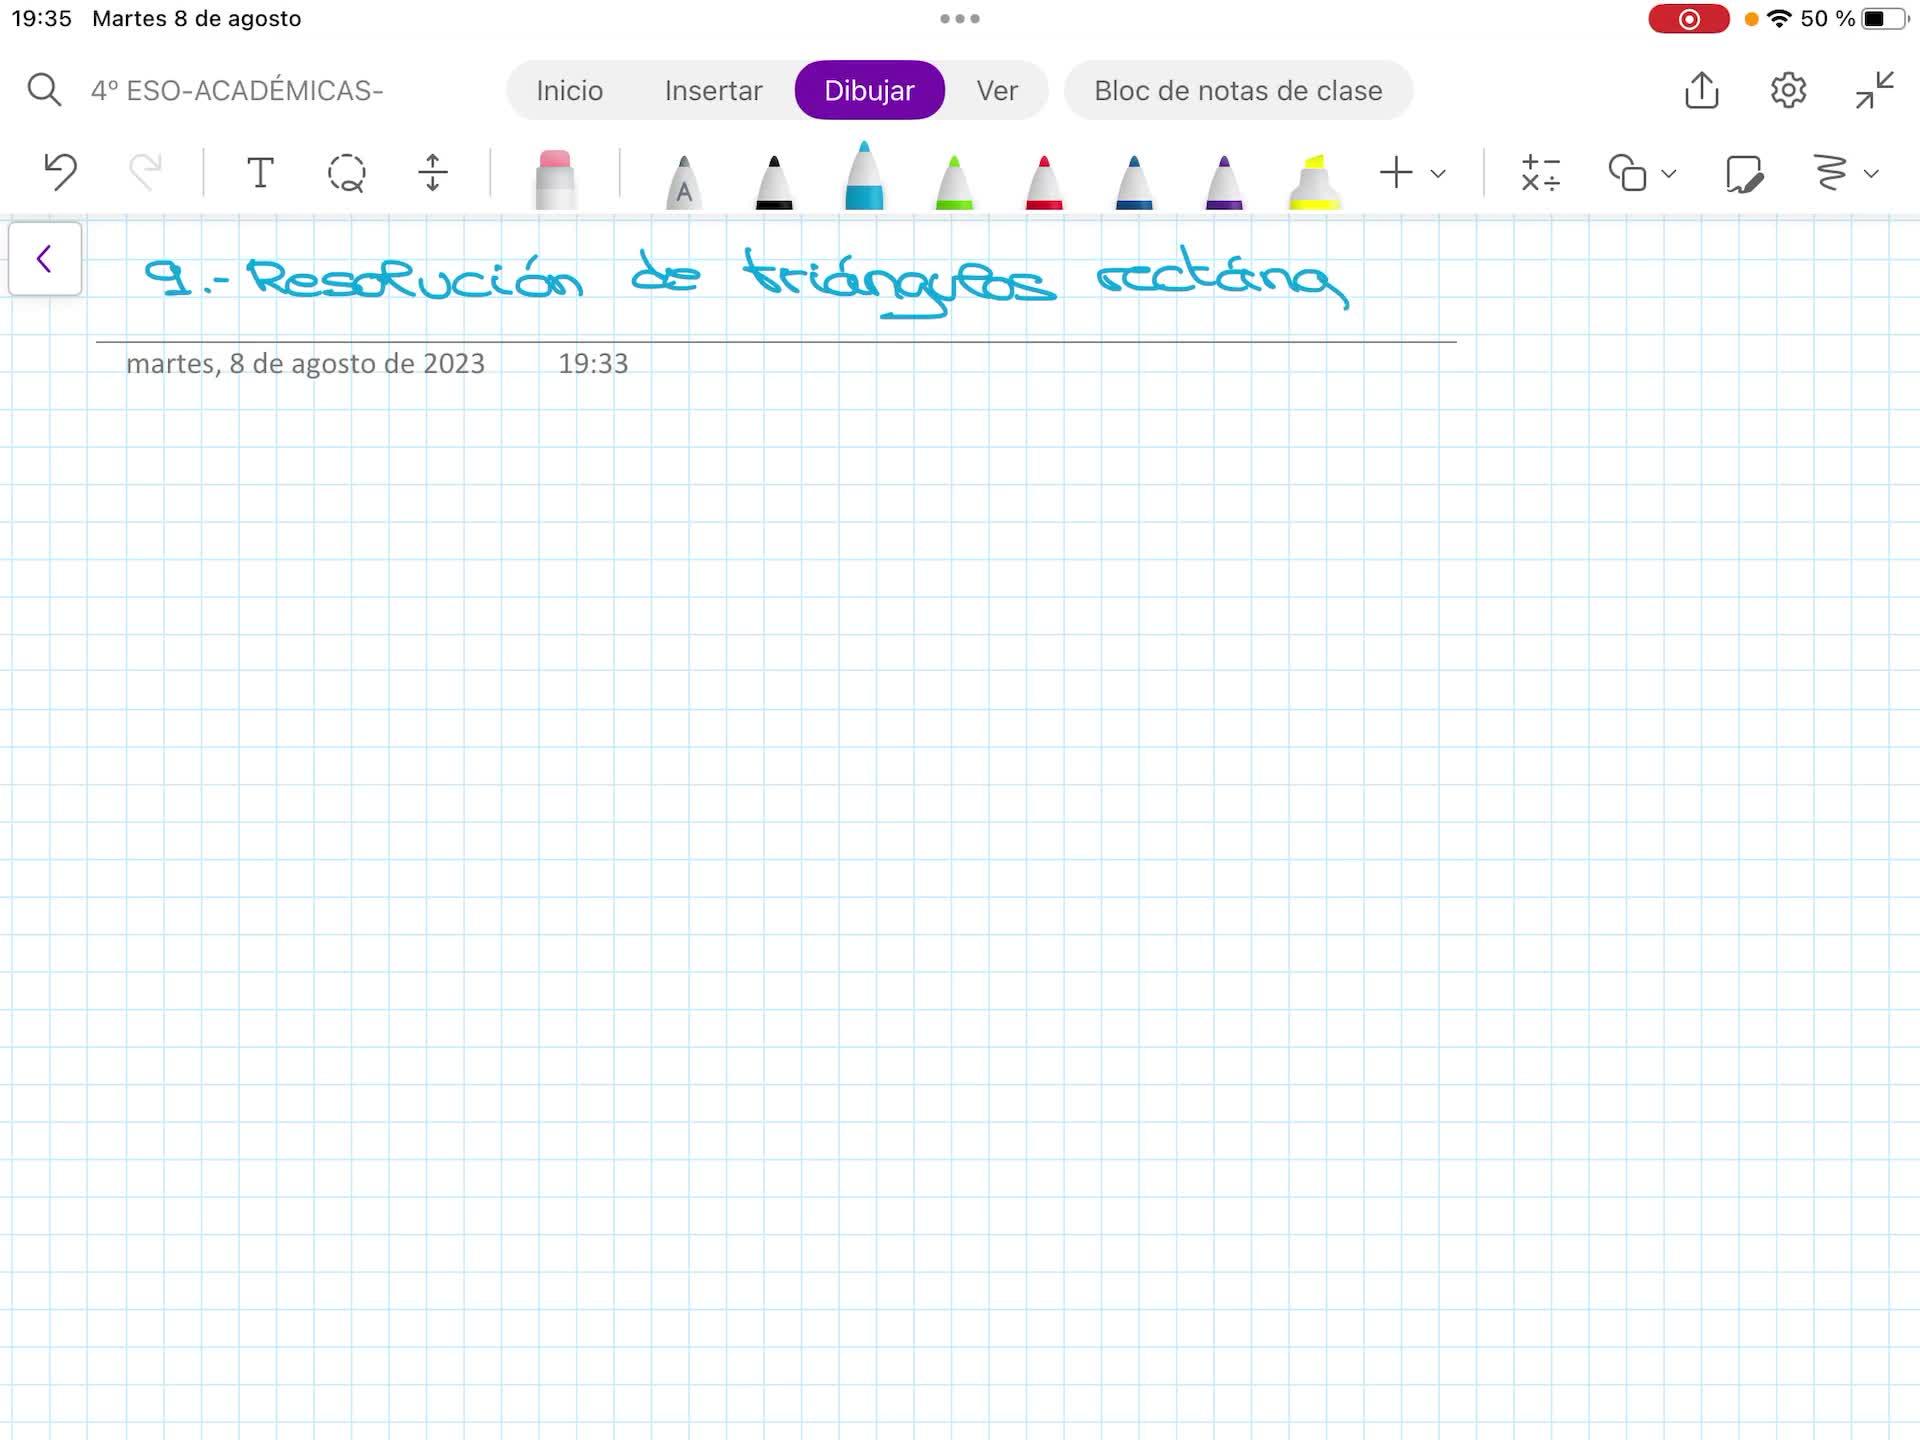Select the Text tool
Screen dimensions: 1920x1440
point(260,173)
